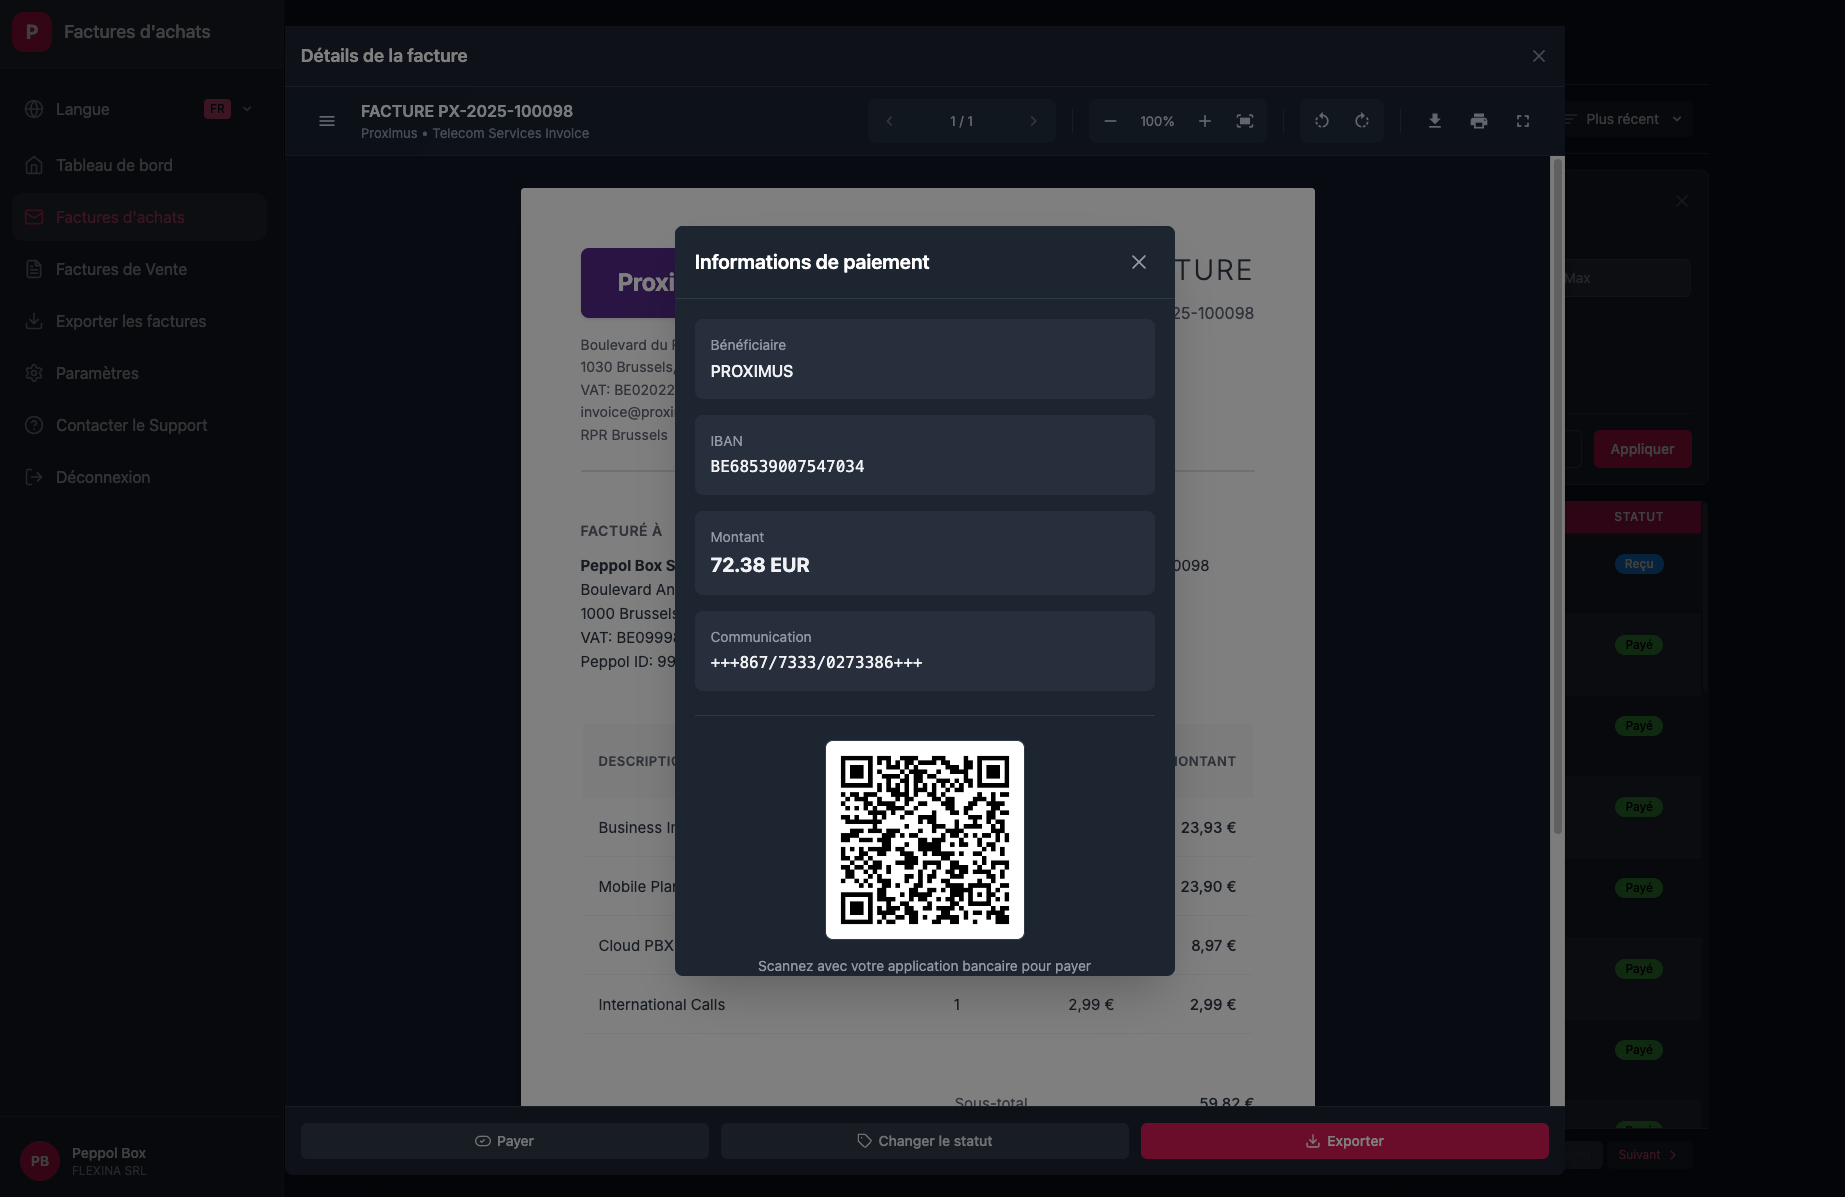Go to previous PDF page arrow
The width and height of the screenshot is (1845, 1197).
[889, 121]
